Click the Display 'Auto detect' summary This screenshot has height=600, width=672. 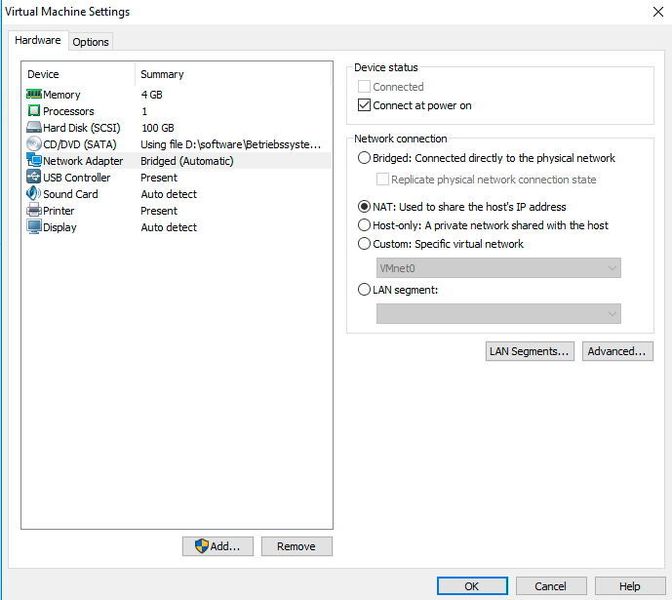(169, 228)
